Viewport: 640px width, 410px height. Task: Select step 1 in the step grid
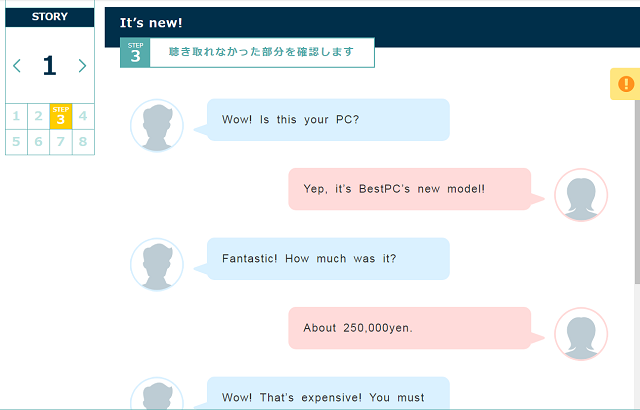click(x=16, y=116)
